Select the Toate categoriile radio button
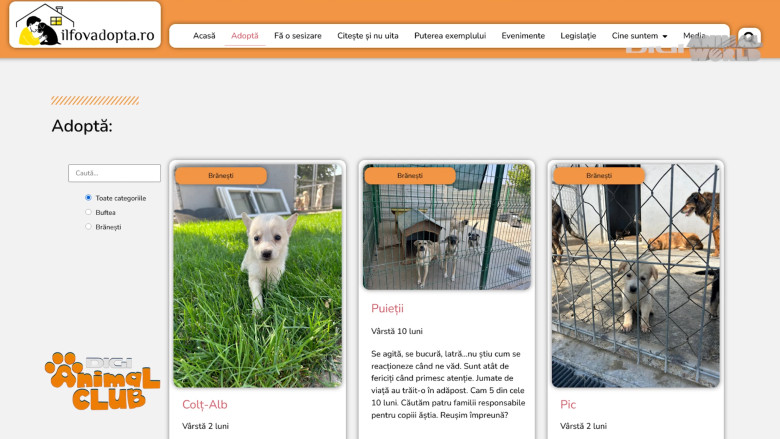 click(89, 198)
